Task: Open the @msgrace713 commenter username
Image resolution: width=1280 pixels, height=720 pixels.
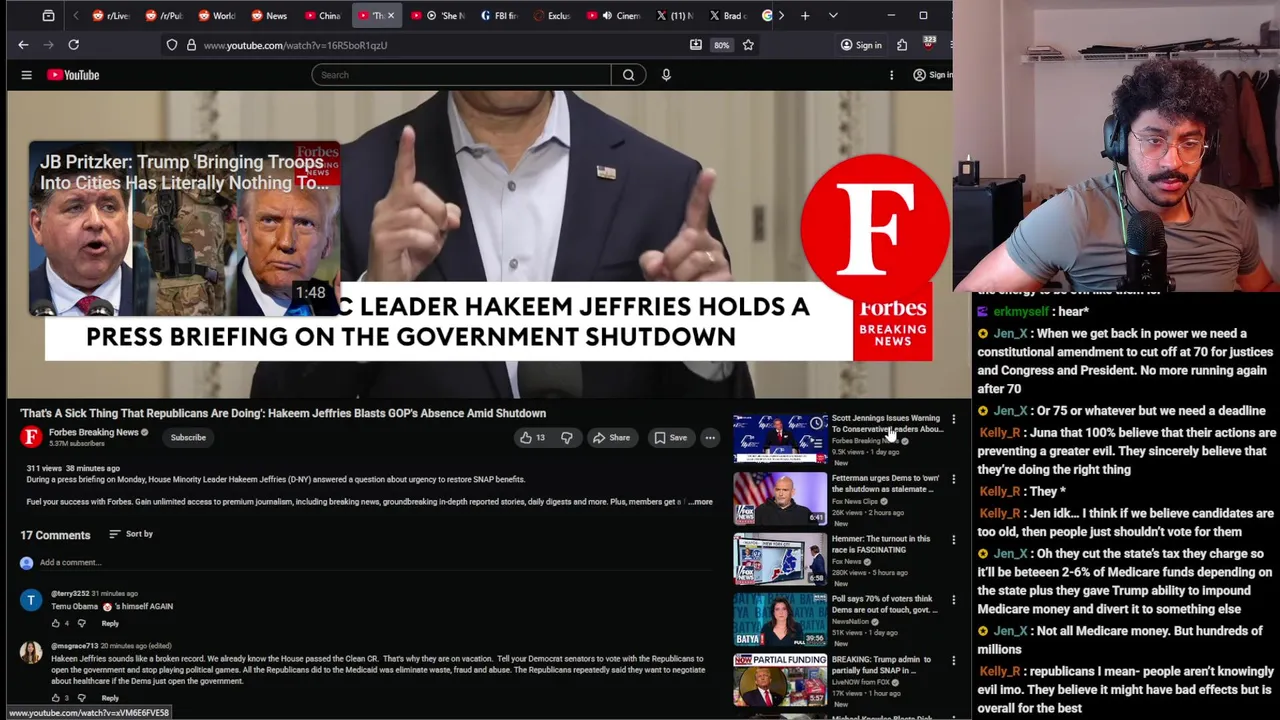Action: [74, 646]
